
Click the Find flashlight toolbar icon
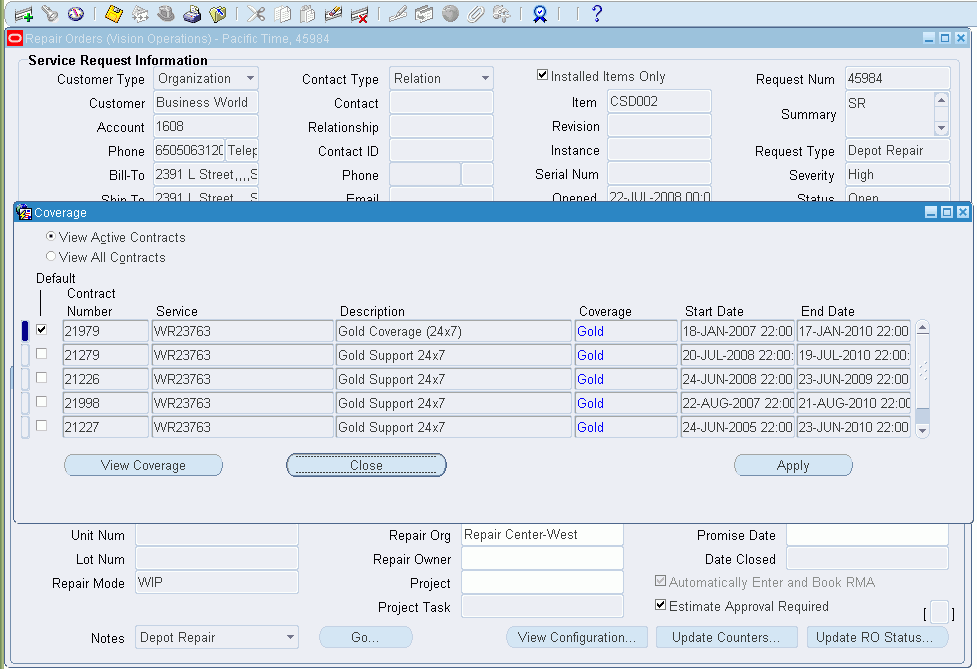(x=50, y=14)
